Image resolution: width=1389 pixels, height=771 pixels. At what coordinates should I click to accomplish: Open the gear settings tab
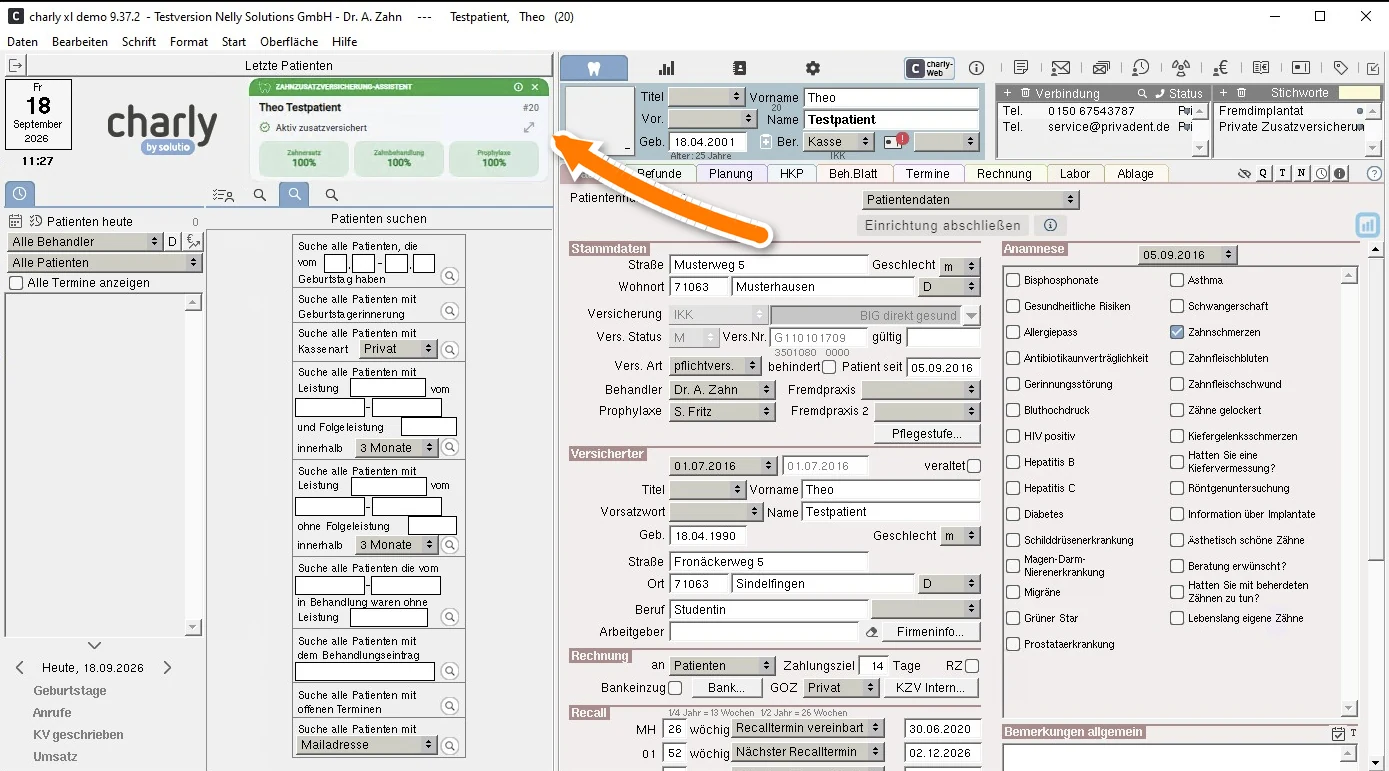pos(812,68)
